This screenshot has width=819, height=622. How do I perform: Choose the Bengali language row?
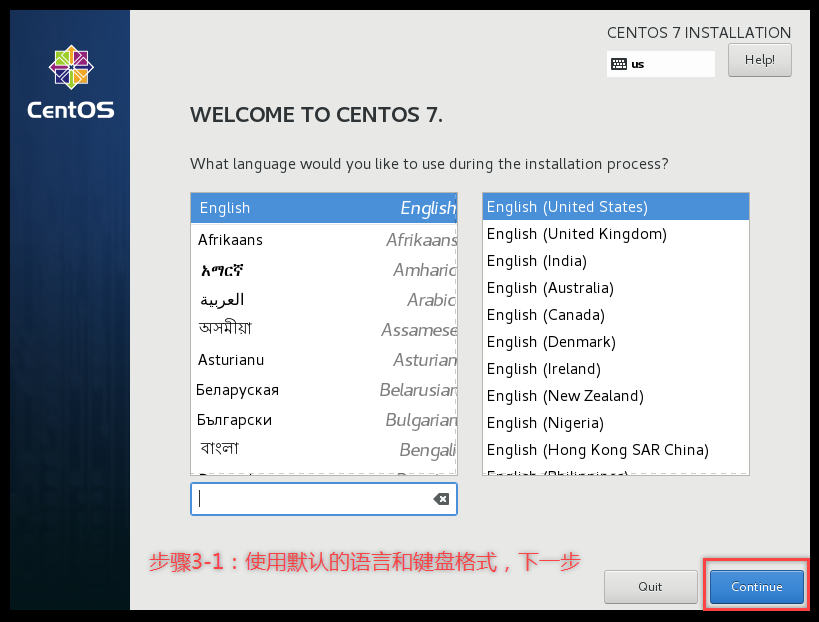[x=324, y=450]
